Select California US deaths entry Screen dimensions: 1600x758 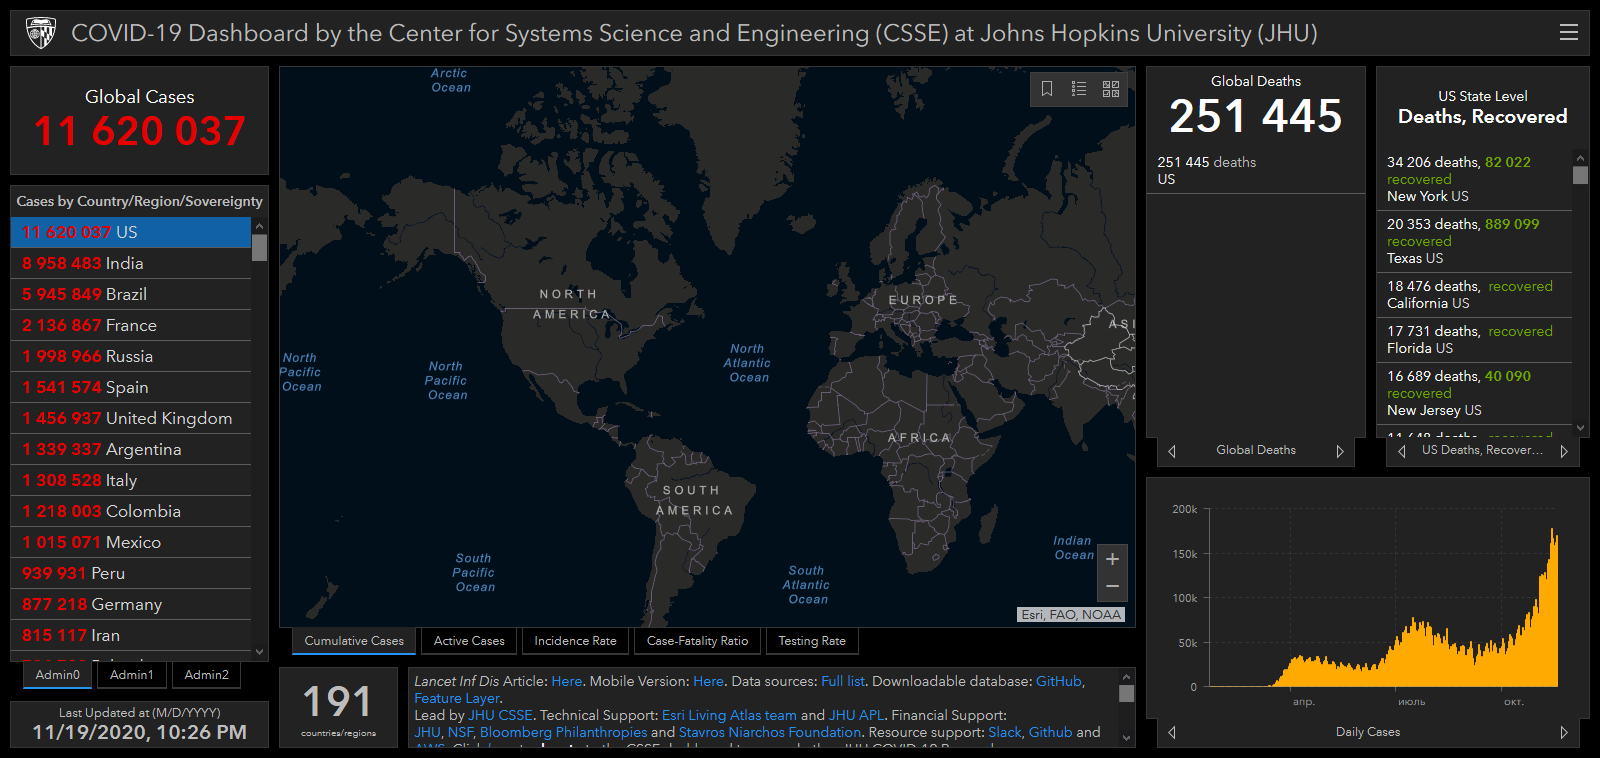click(1474, 295)
